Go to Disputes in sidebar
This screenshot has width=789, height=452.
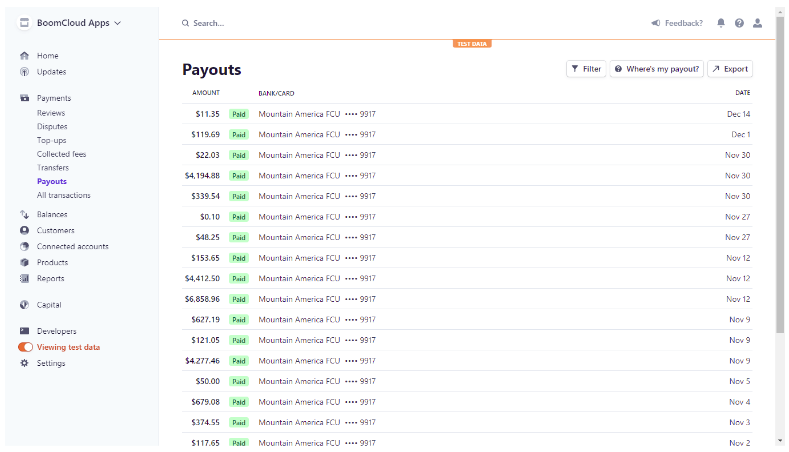(x=52, y=127)
